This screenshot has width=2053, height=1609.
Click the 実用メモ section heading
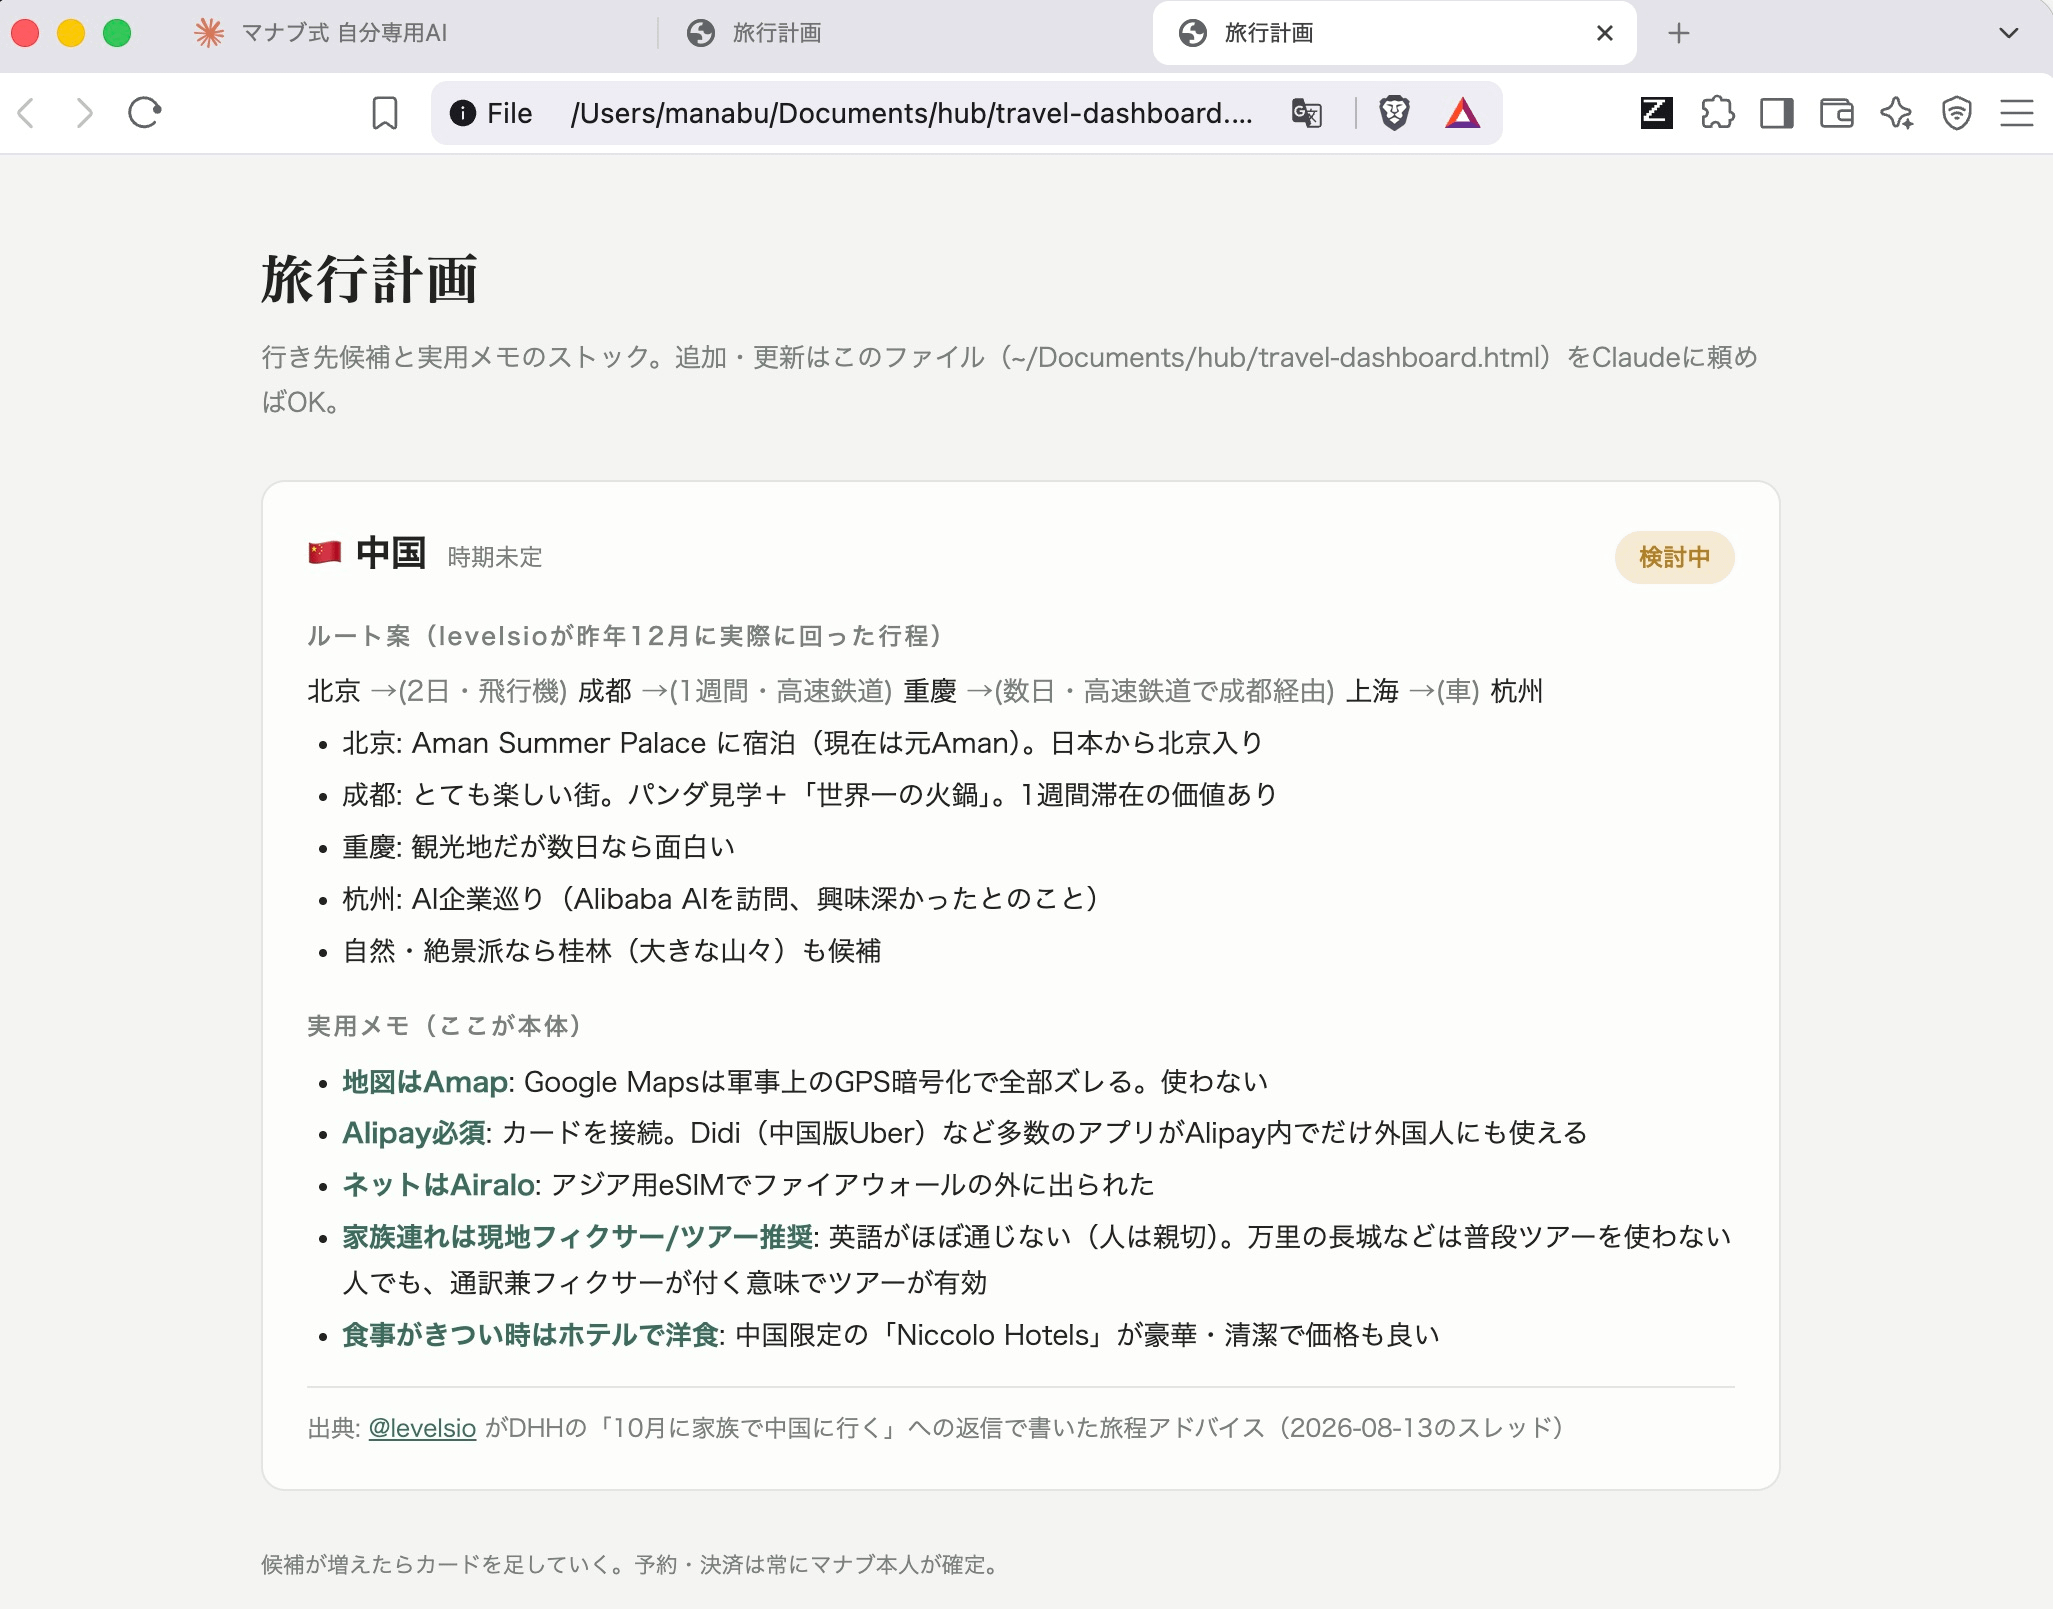445,1026
